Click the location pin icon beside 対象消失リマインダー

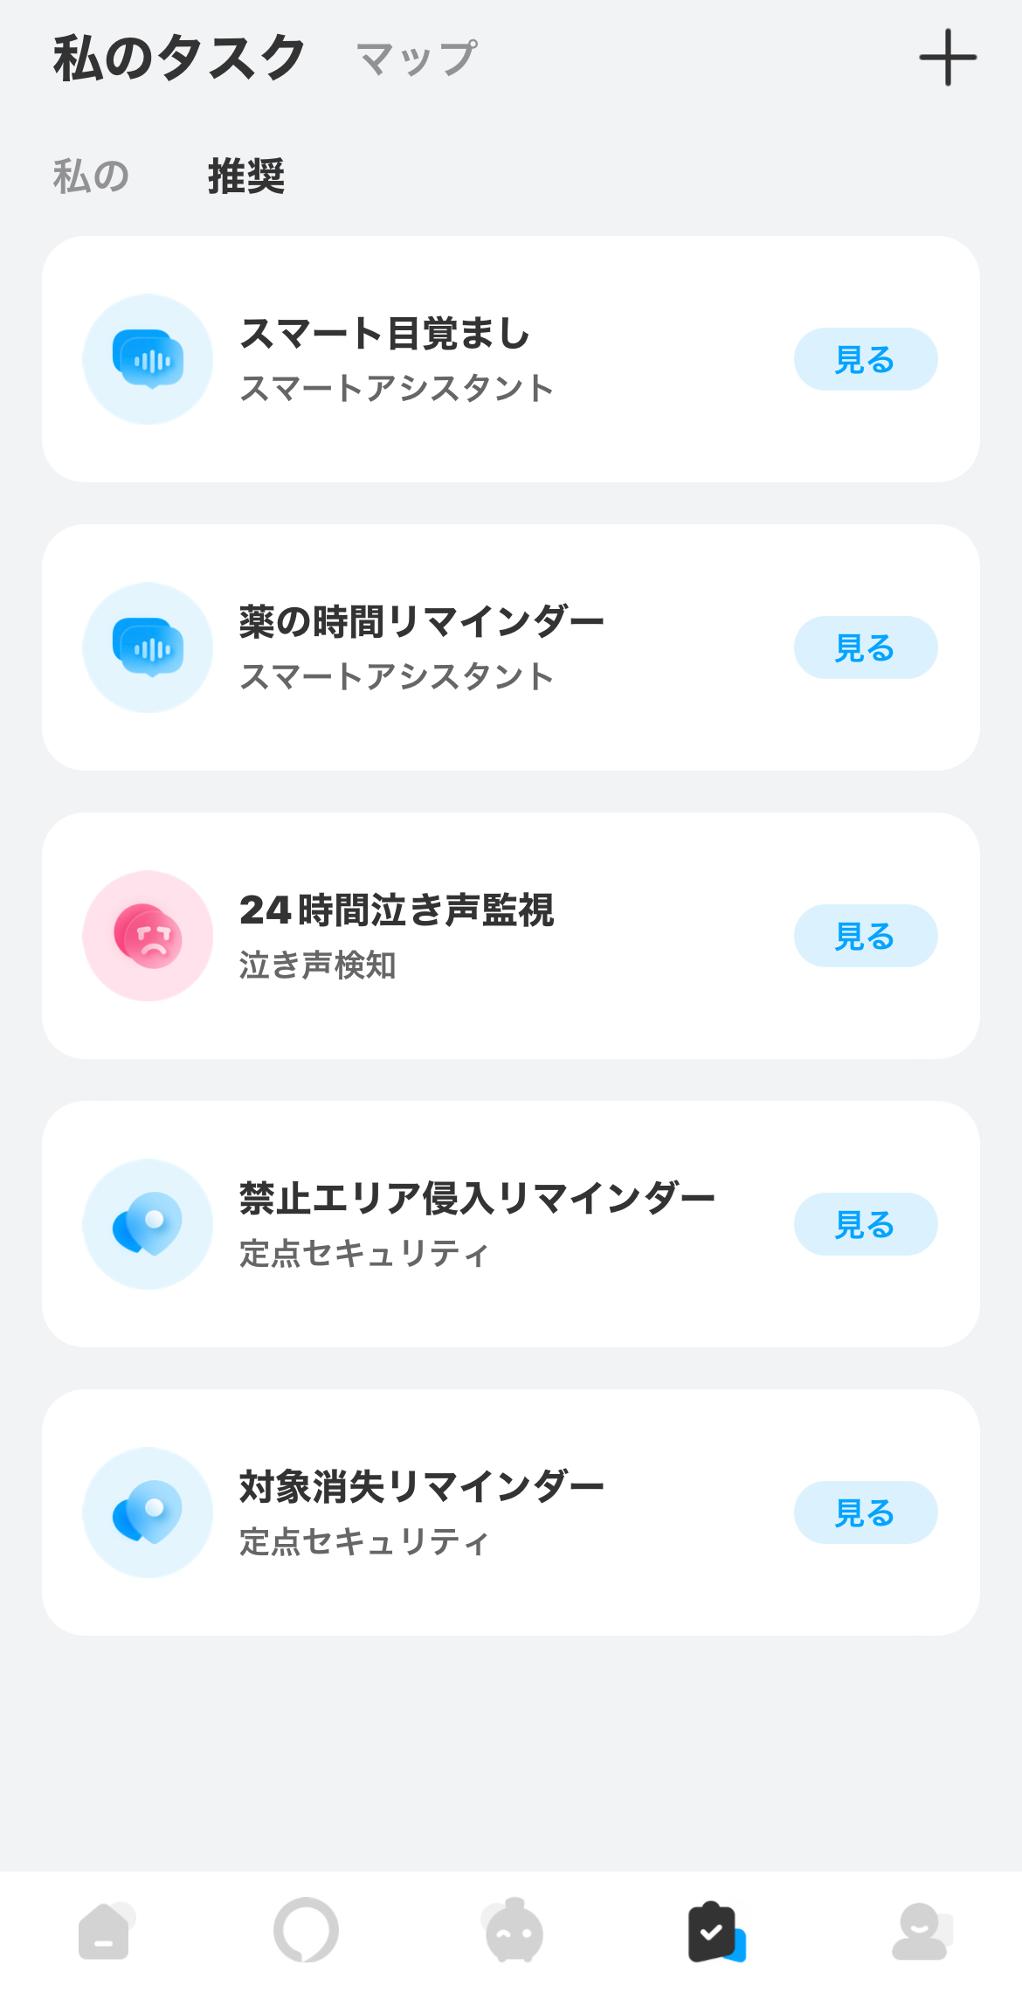(148, 1512)
